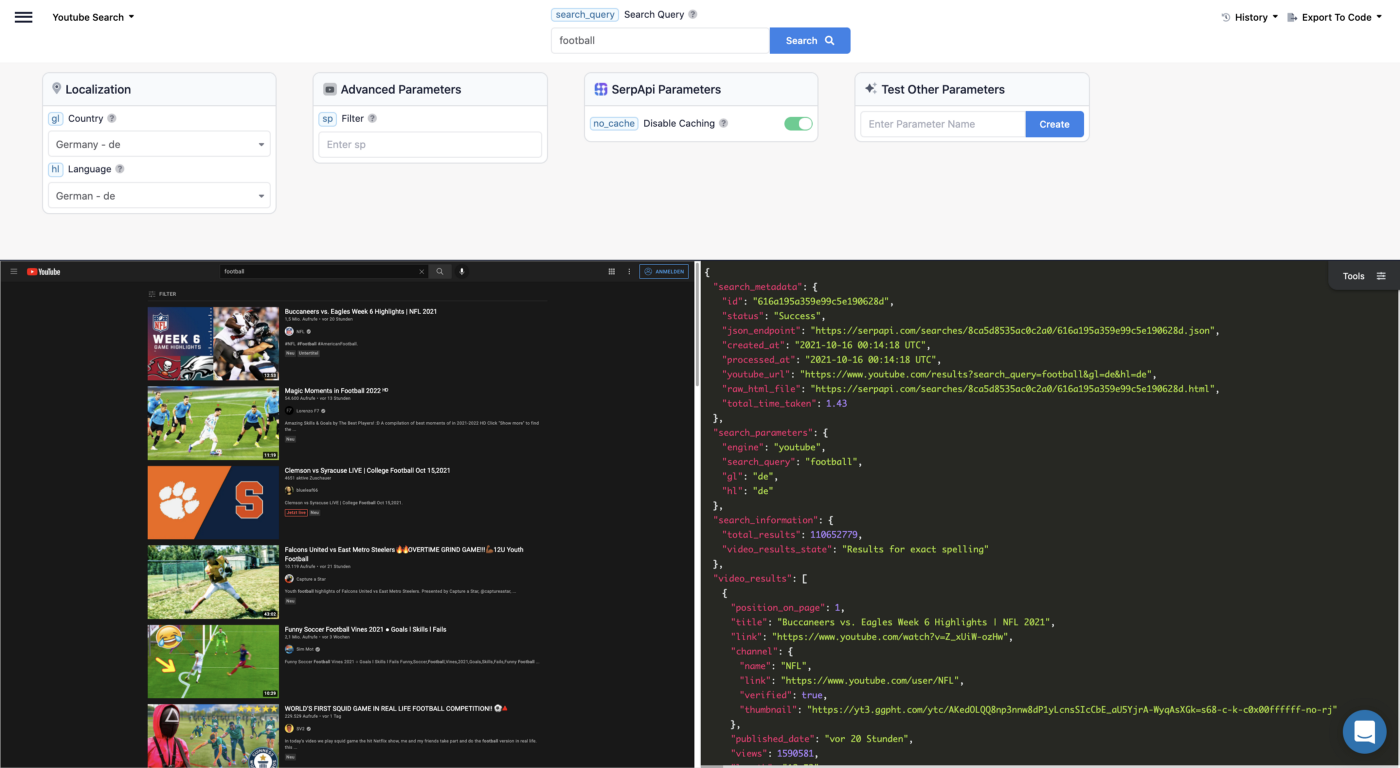Click the SerpApi Parameters grid icon
Viewport: 1400px width, 768px height.
pyautogui.click(x=601, y=89)
